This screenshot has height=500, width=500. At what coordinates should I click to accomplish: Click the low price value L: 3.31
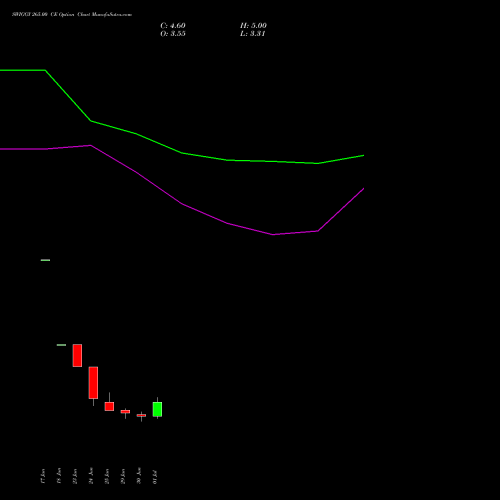tap(253, 34)
